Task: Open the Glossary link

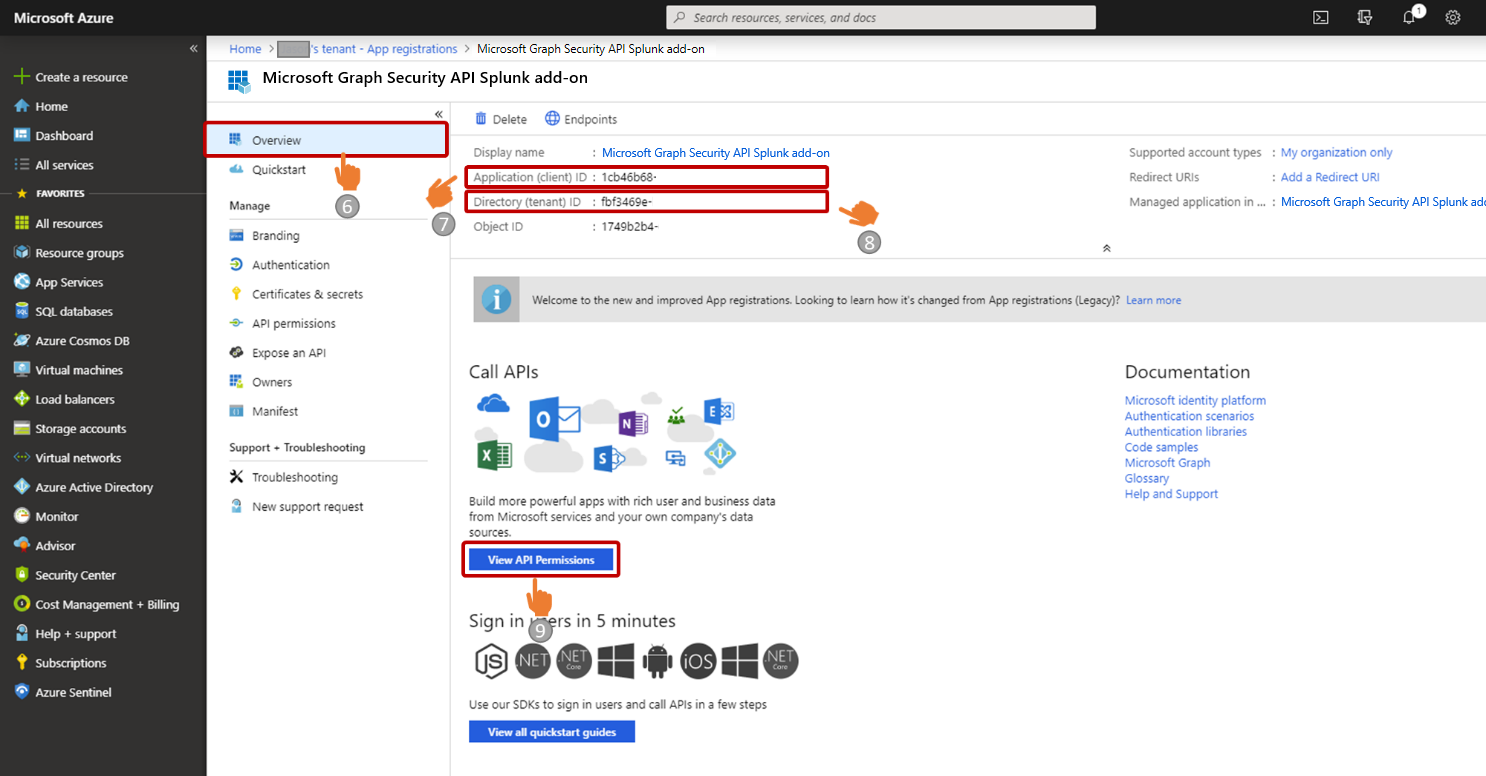Action: coord(1146,479)
